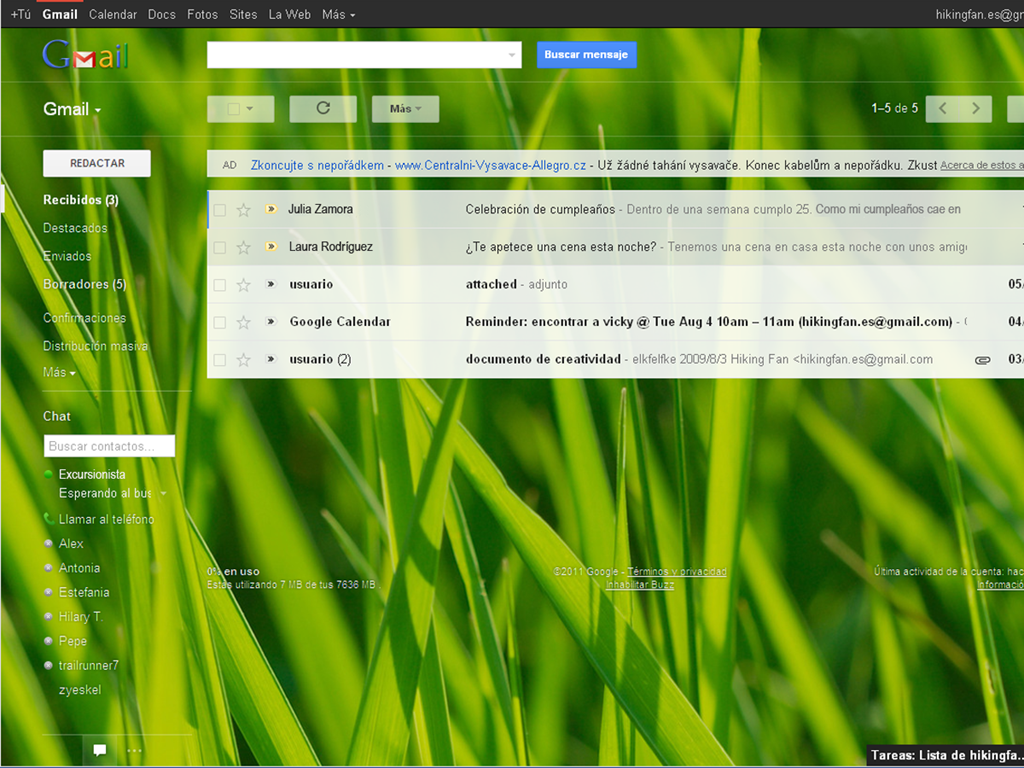Viewport: 1024px width, 768px height.
Task: Tick checkbox for 'documento de creatividad' message
Action: click(220, 360)
